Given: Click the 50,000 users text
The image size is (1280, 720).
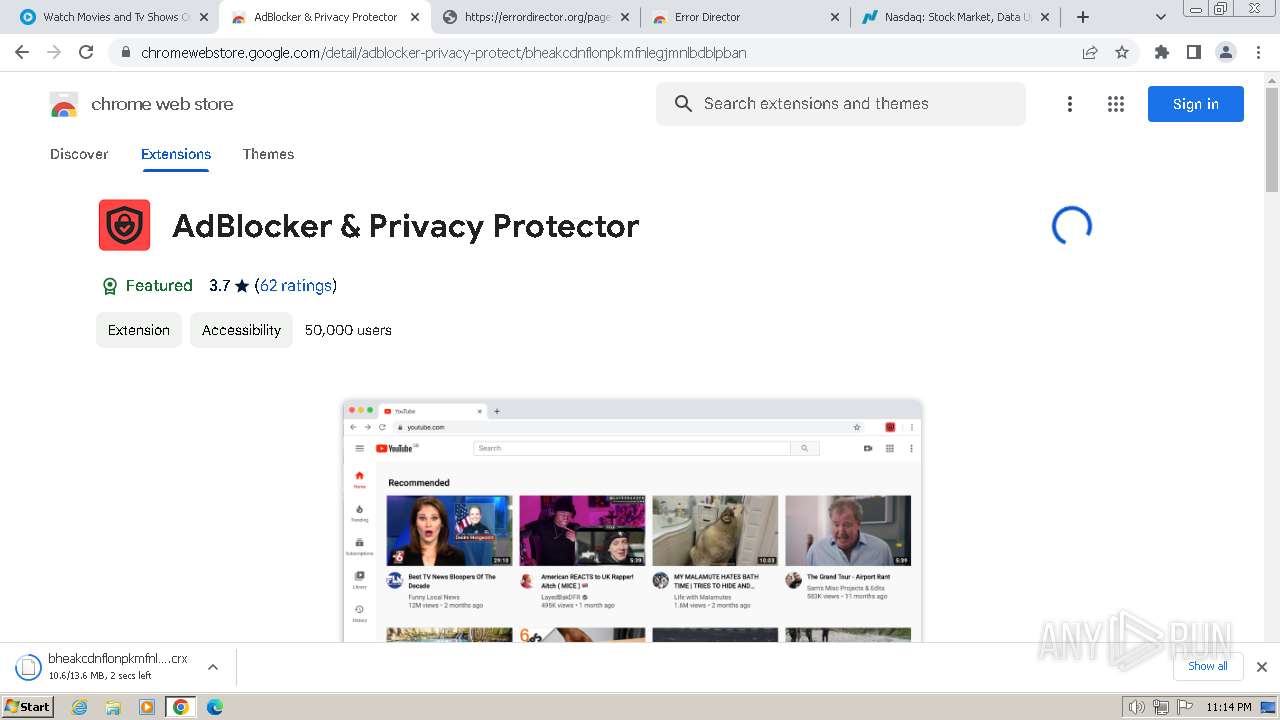Looking at the screenshot, I should [348, 330].
